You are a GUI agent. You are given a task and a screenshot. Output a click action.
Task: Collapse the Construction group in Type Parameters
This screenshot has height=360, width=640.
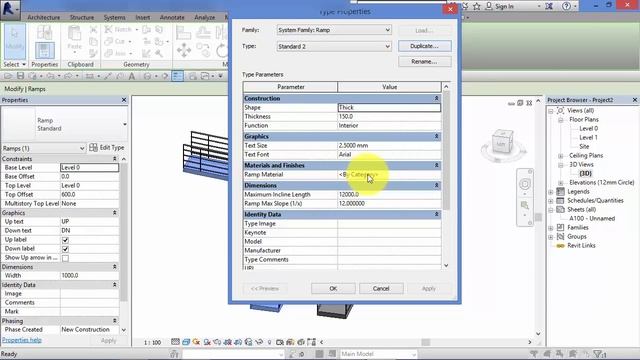pyautogui.click(x=436, y=98)
